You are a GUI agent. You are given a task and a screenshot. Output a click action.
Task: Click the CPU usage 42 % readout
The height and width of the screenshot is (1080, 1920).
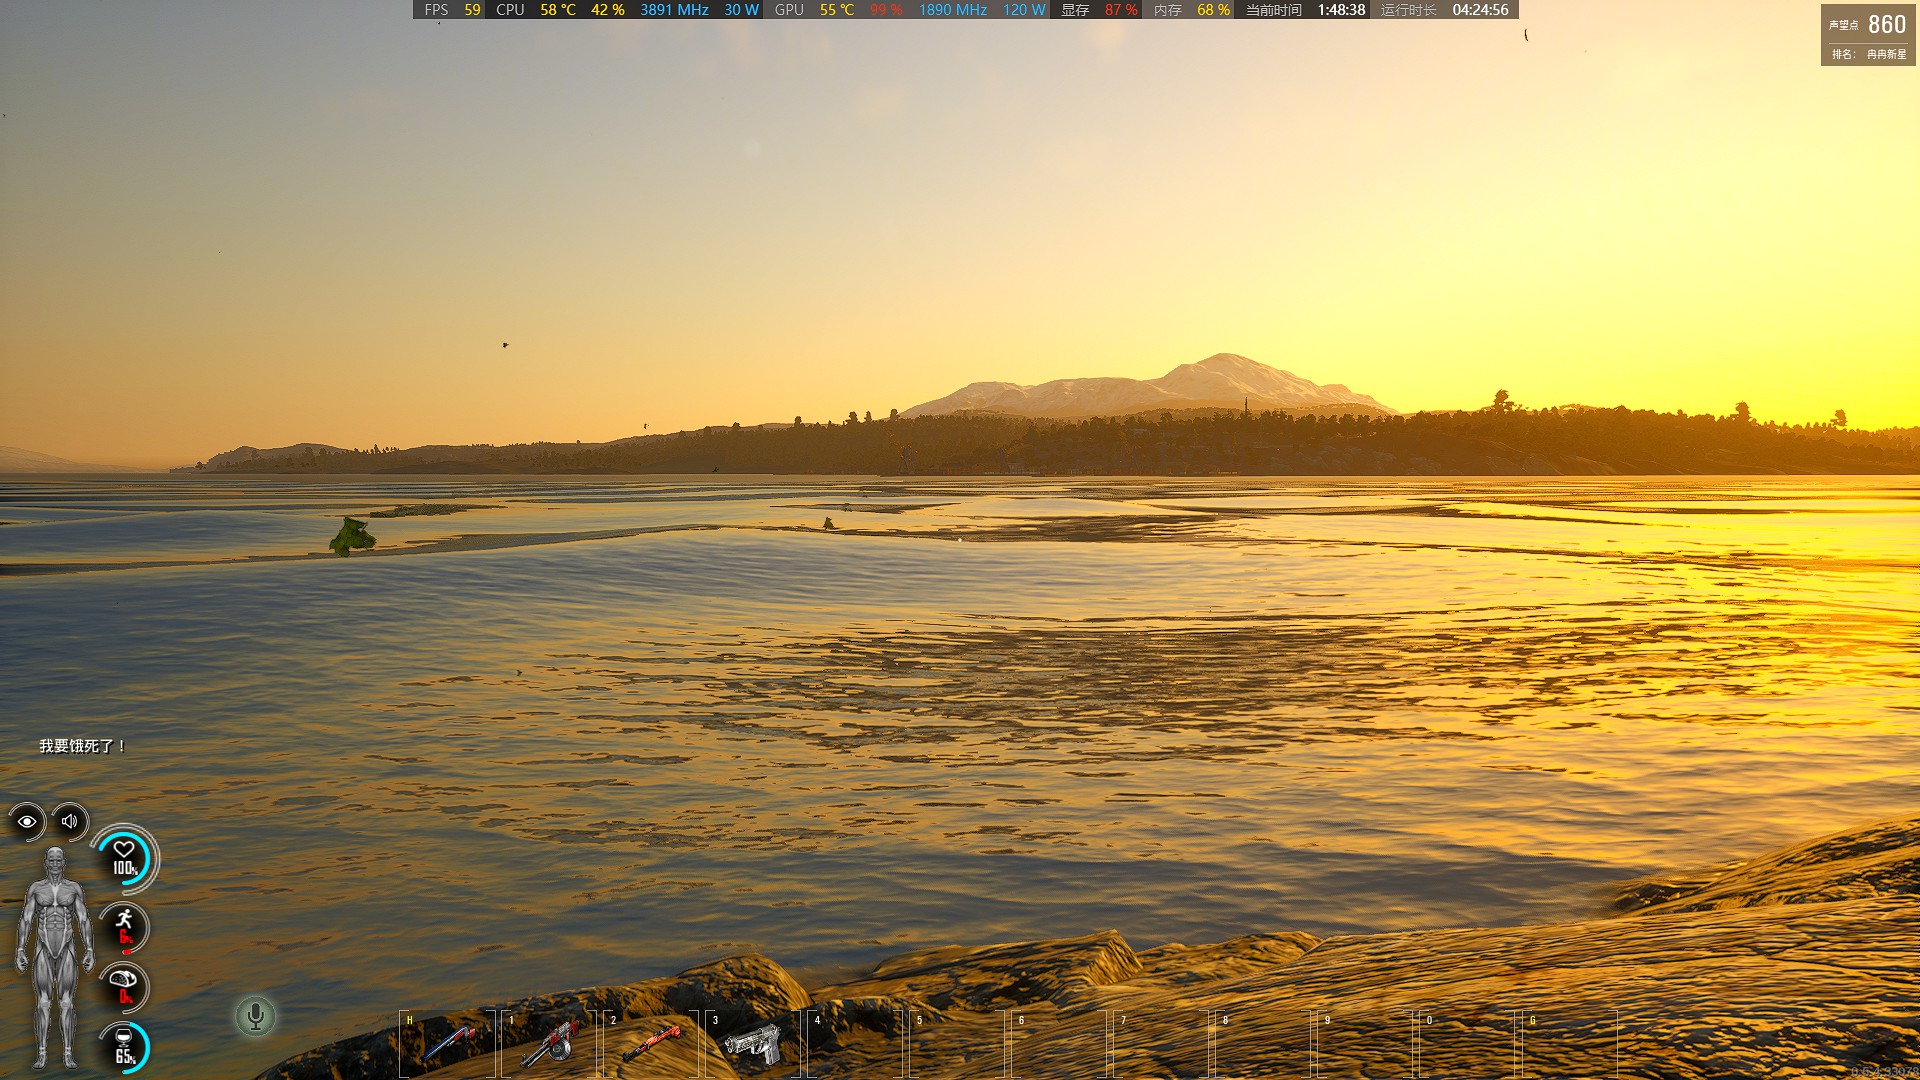(608, 10)
